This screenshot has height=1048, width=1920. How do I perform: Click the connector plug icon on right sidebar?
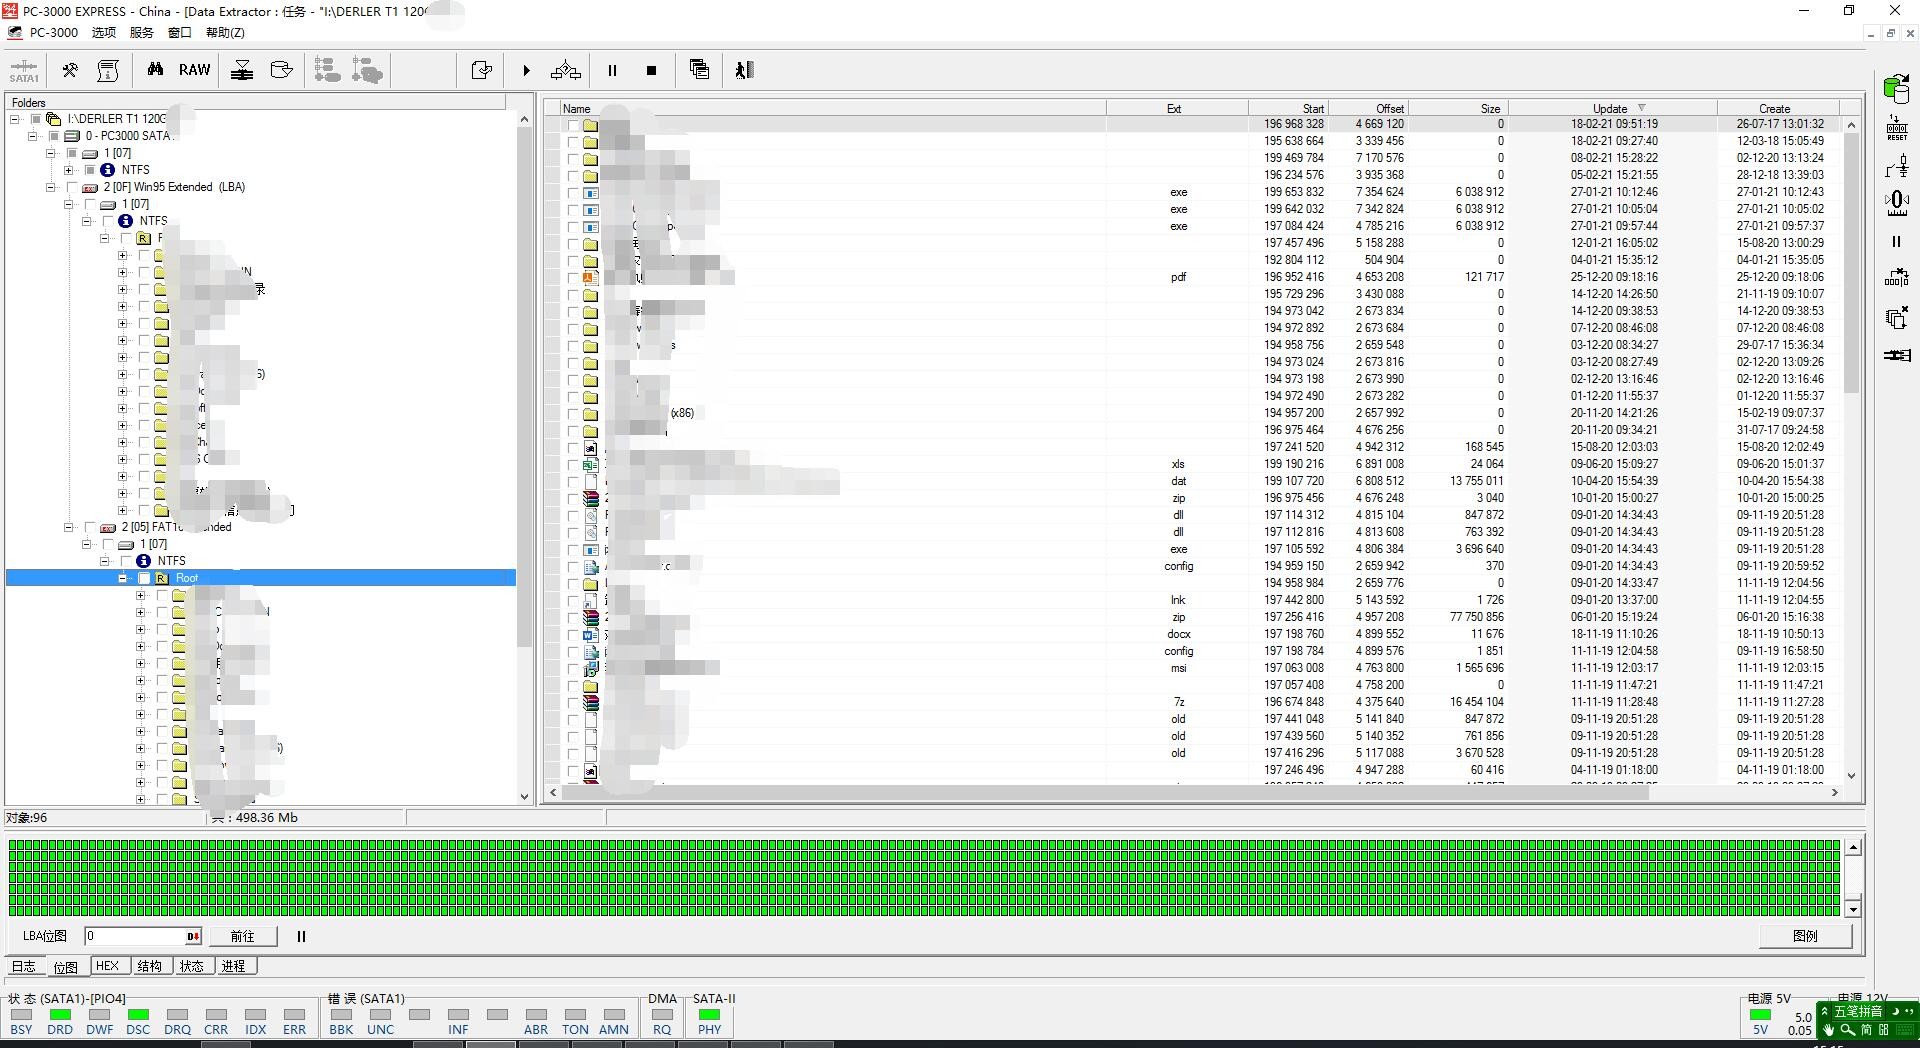click(x=1897, y=355)
